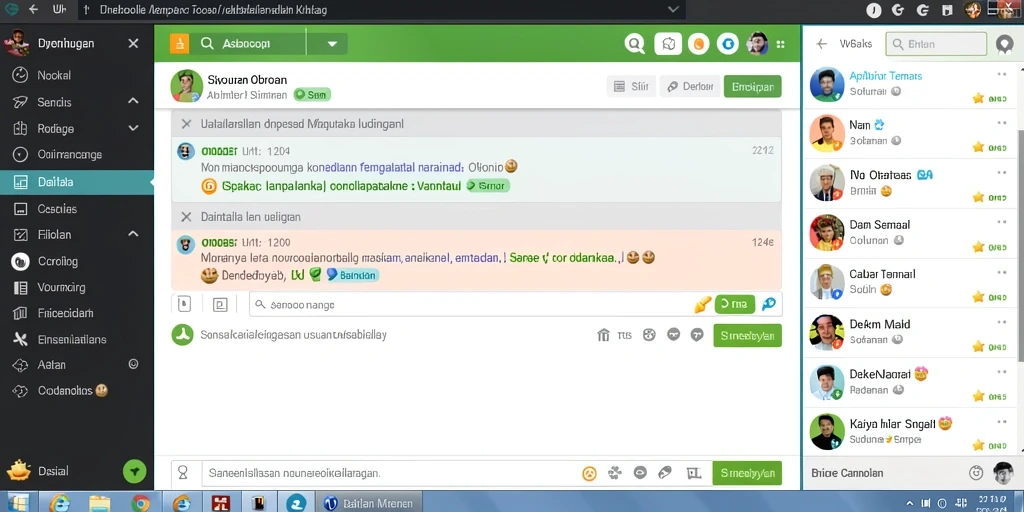Click the orange circle header icon
Viewport: 1024px width, 512px height.
(699, 44)
